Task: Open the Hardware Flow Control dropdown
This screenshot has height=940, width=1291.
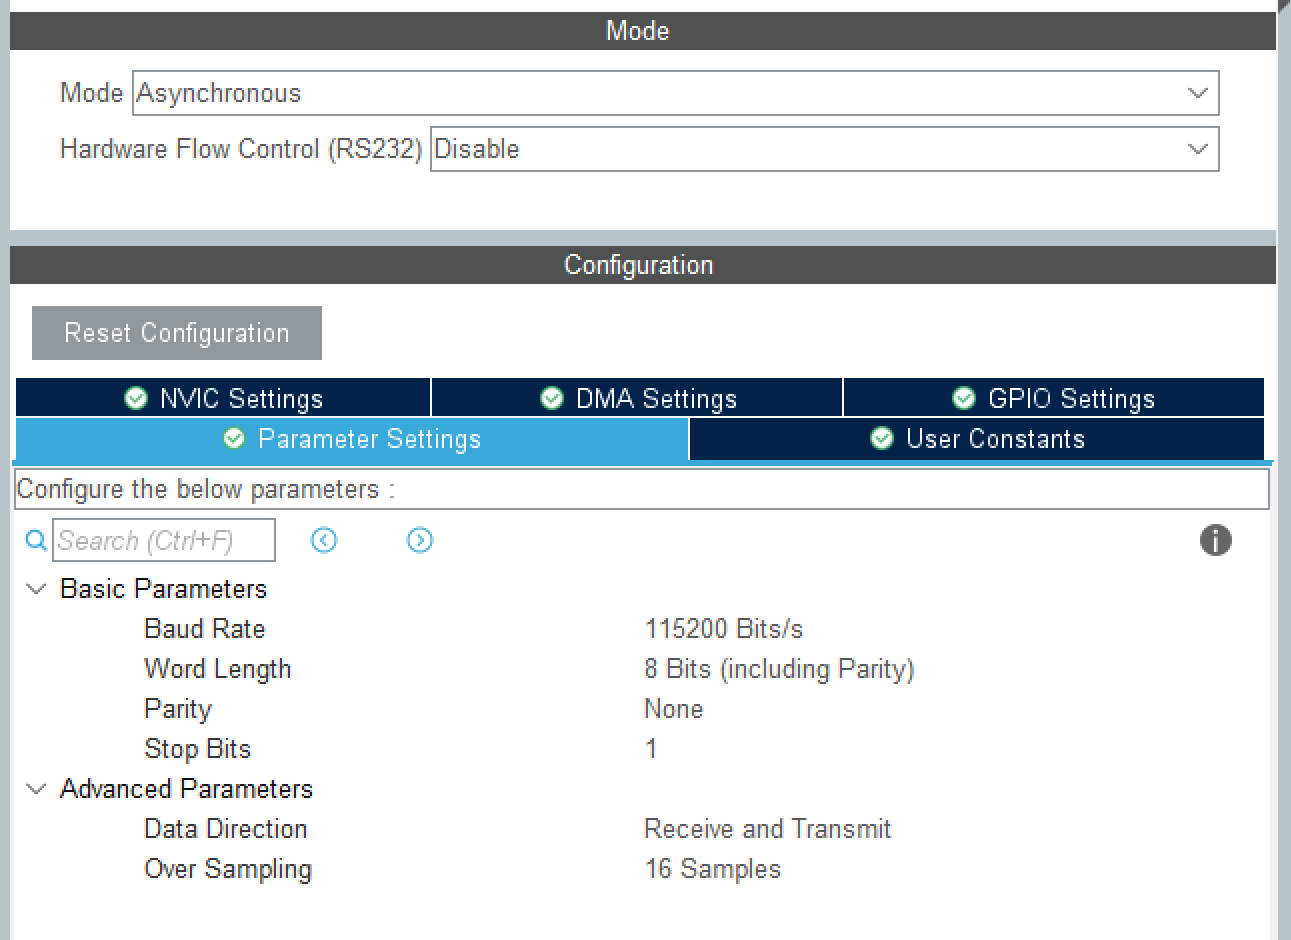Action: (x=824, y=149)
